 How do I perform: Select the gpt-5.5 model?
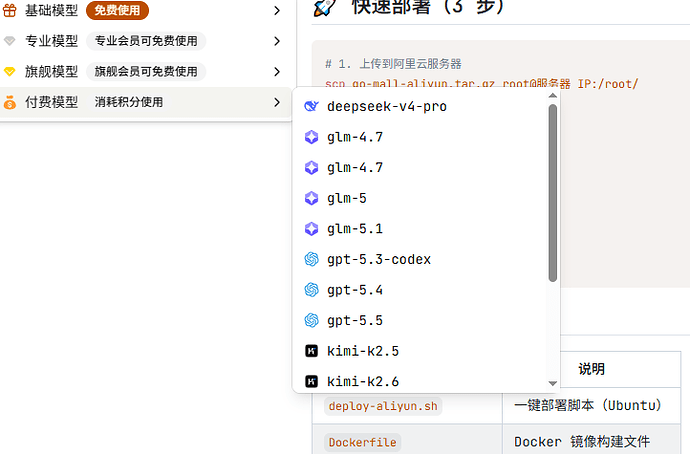(420, 320)
